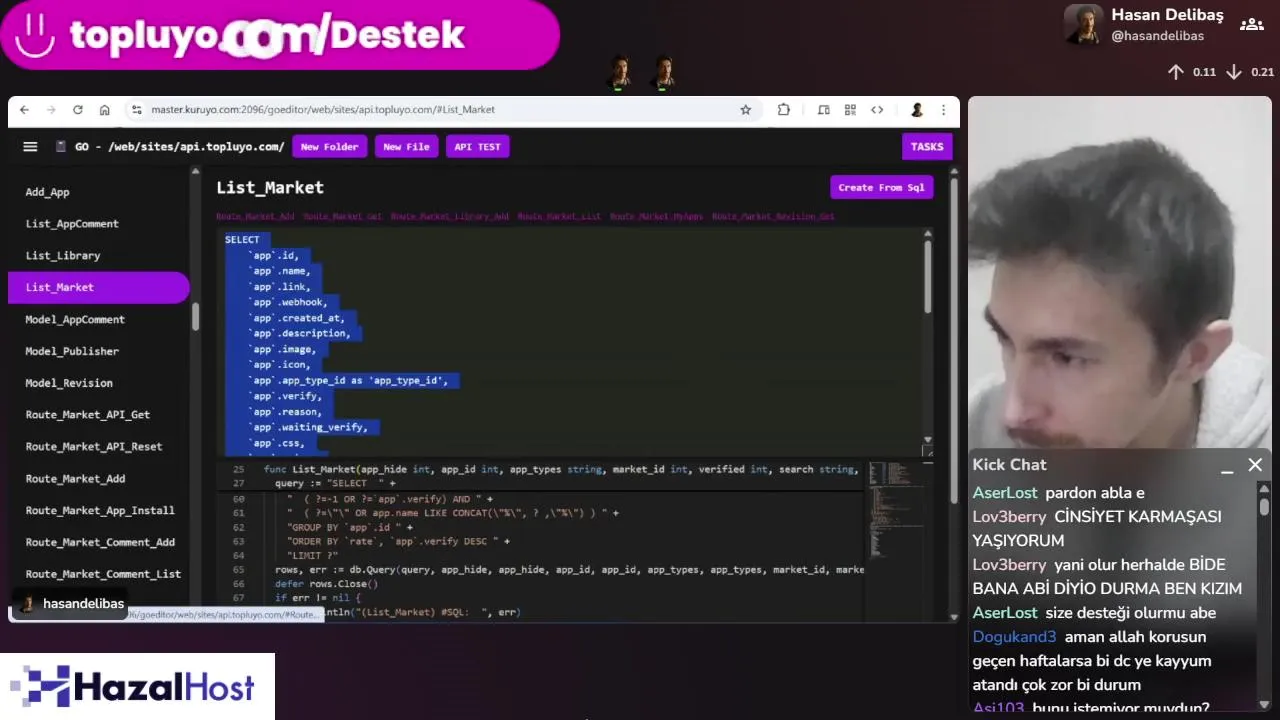Viewport: 1280px width, 720px height.
Task: Open the API TEST button
Action: point(477,147)
